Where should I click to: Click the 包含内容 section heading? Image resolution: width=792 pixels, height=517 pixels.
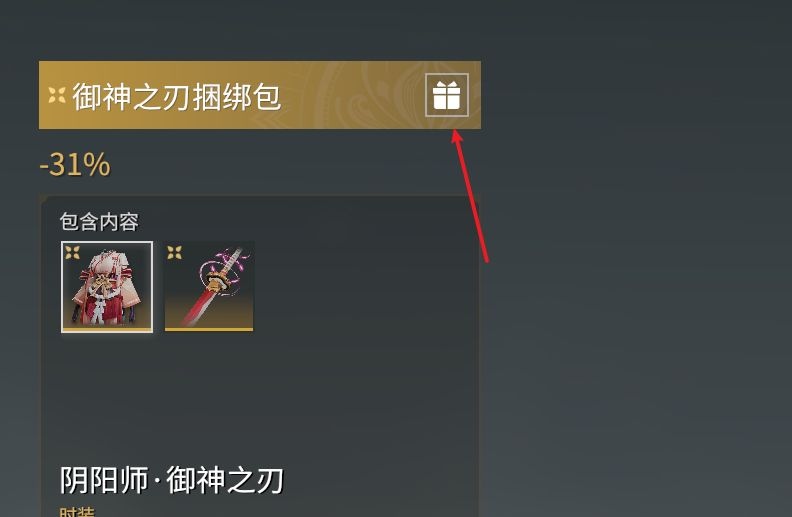(x=99, y=222)
